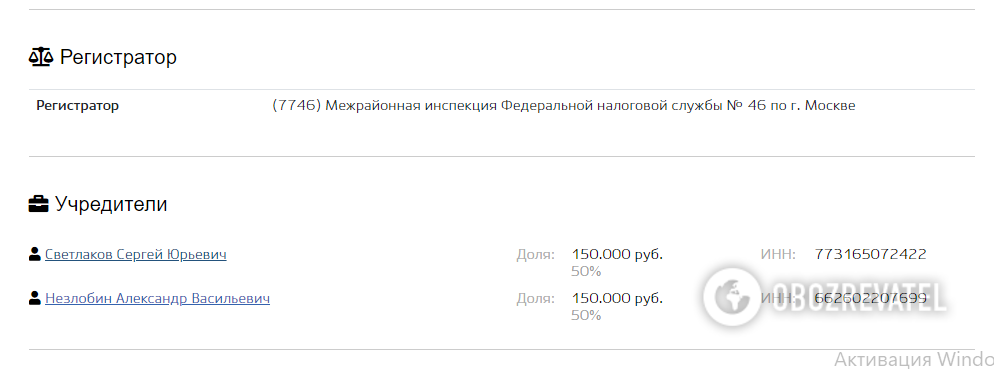The width and height of the screenshot is (994, 371).
Task: Click Светлаков's 150.000 руб. share amount
Action: pyautogui.click(x=617, y=254)
